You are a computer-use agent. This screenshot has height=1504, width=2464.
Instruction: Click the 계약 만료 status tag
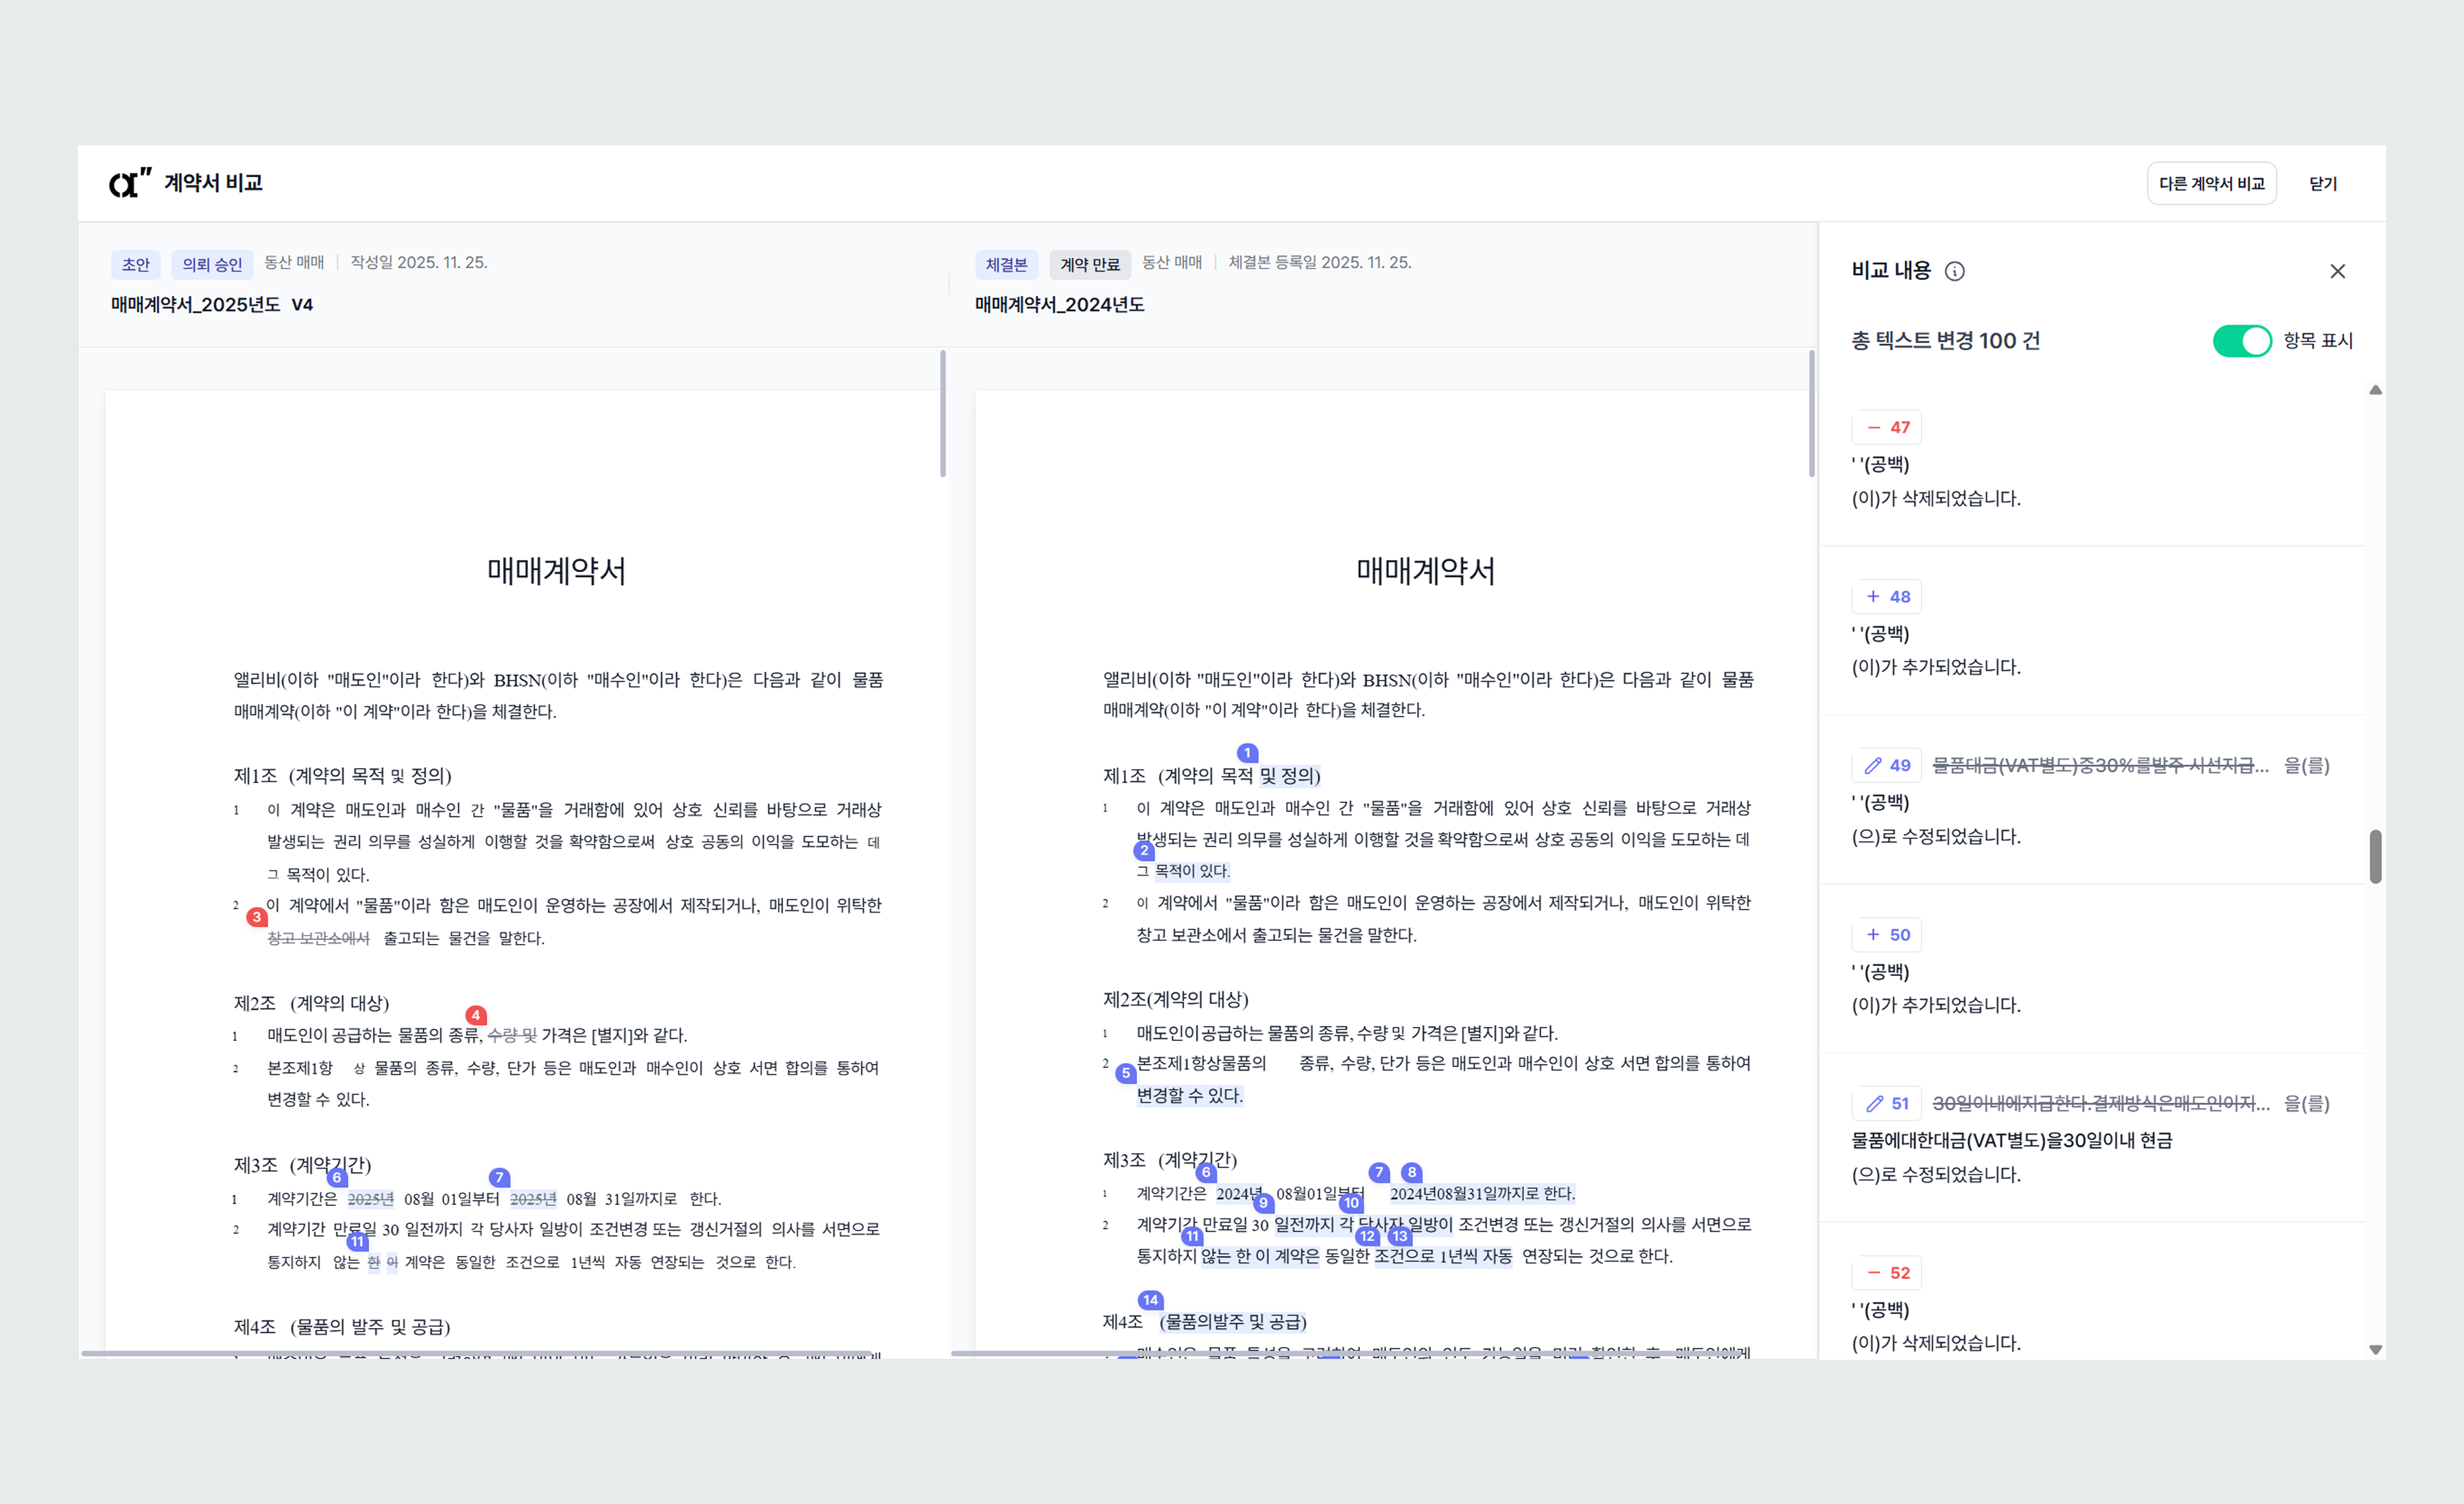pos(1089,264)
